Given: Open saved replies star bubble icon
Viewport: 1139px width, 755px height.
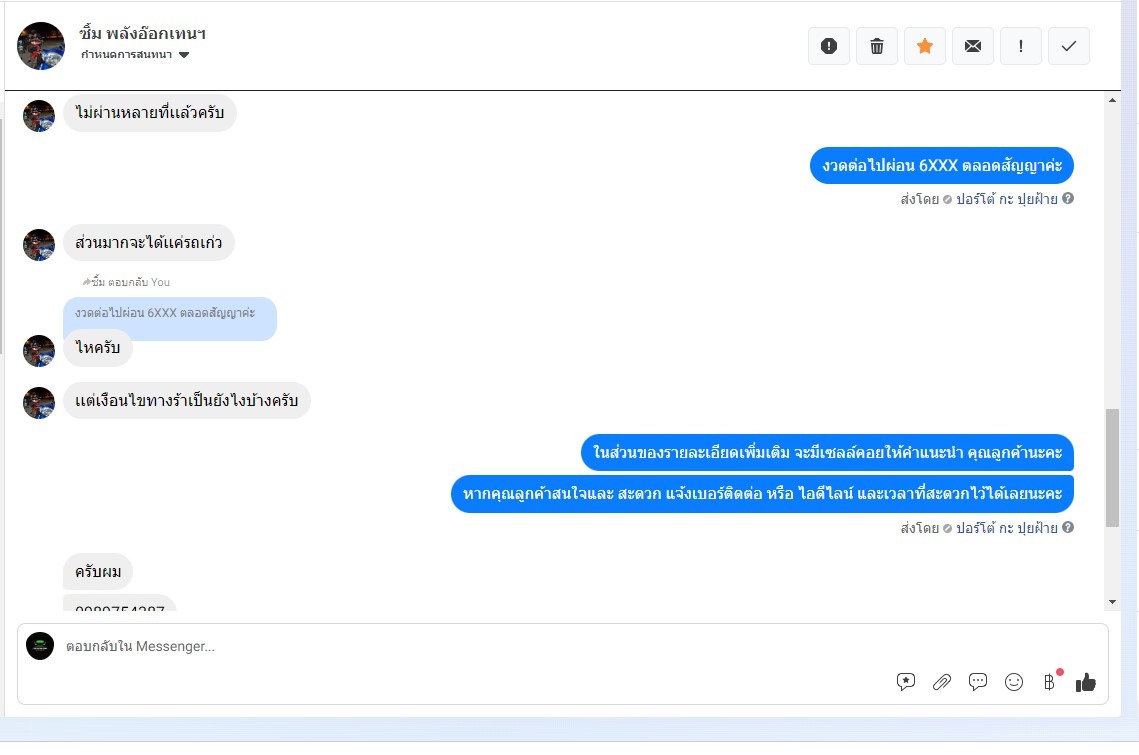Looking at the screenshot, I should click(x=906, y=682).
